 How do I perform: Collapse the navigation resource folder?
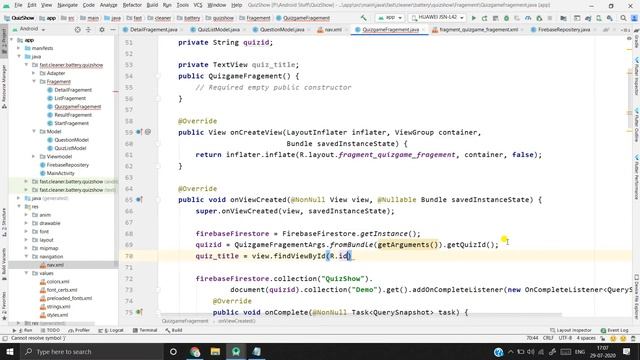pyautogui.click(x=27, y=256)
